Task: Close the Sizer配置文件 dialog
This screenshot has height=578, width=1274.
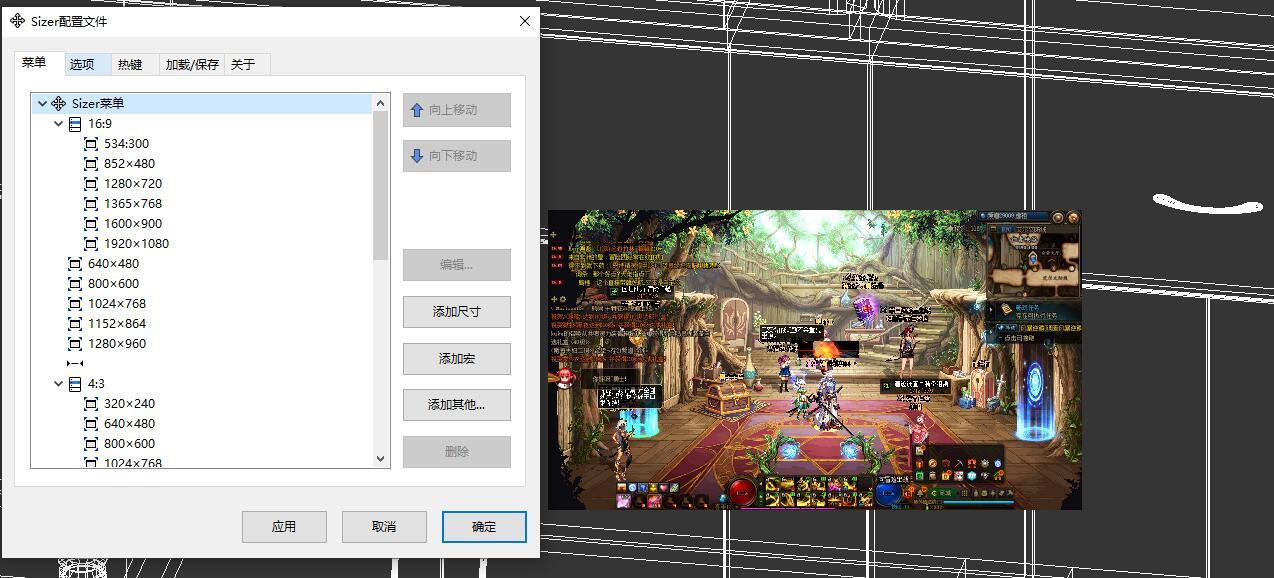Action: [x=525, y=21]
